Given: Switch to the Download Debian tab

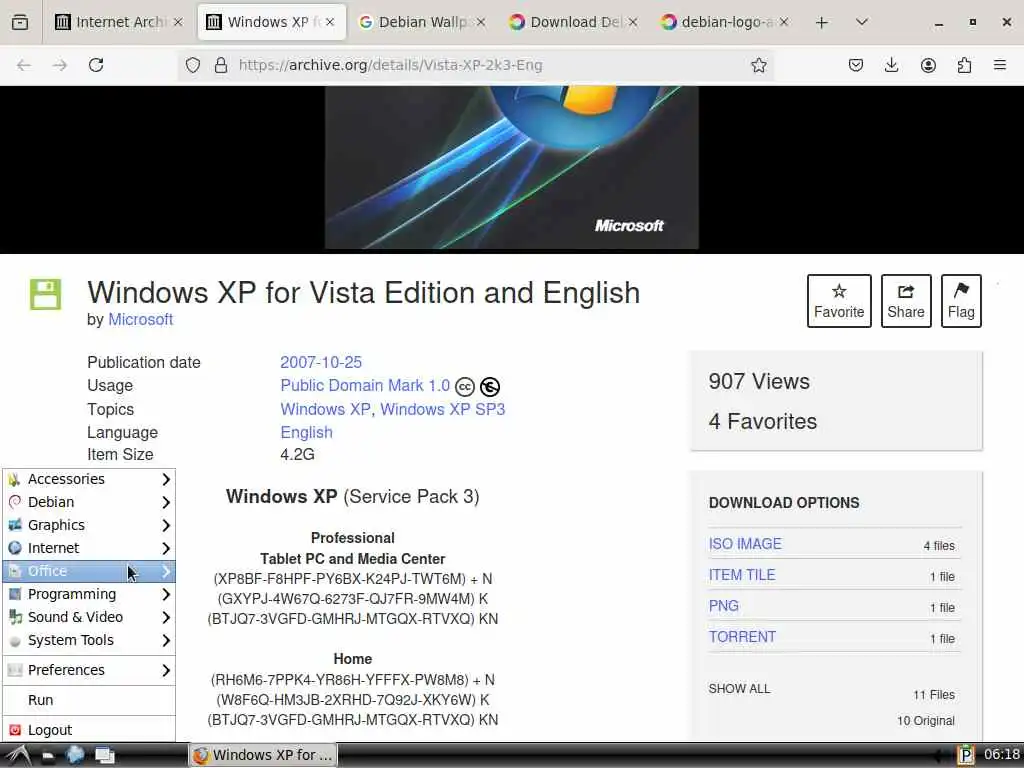Looking at the screenshot, I should (x=573, y=22).
